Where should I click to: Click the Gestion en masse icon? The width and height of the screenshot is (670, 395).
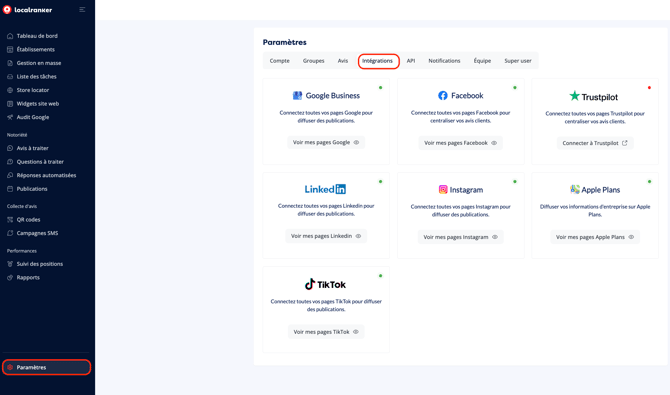(10, 63)
